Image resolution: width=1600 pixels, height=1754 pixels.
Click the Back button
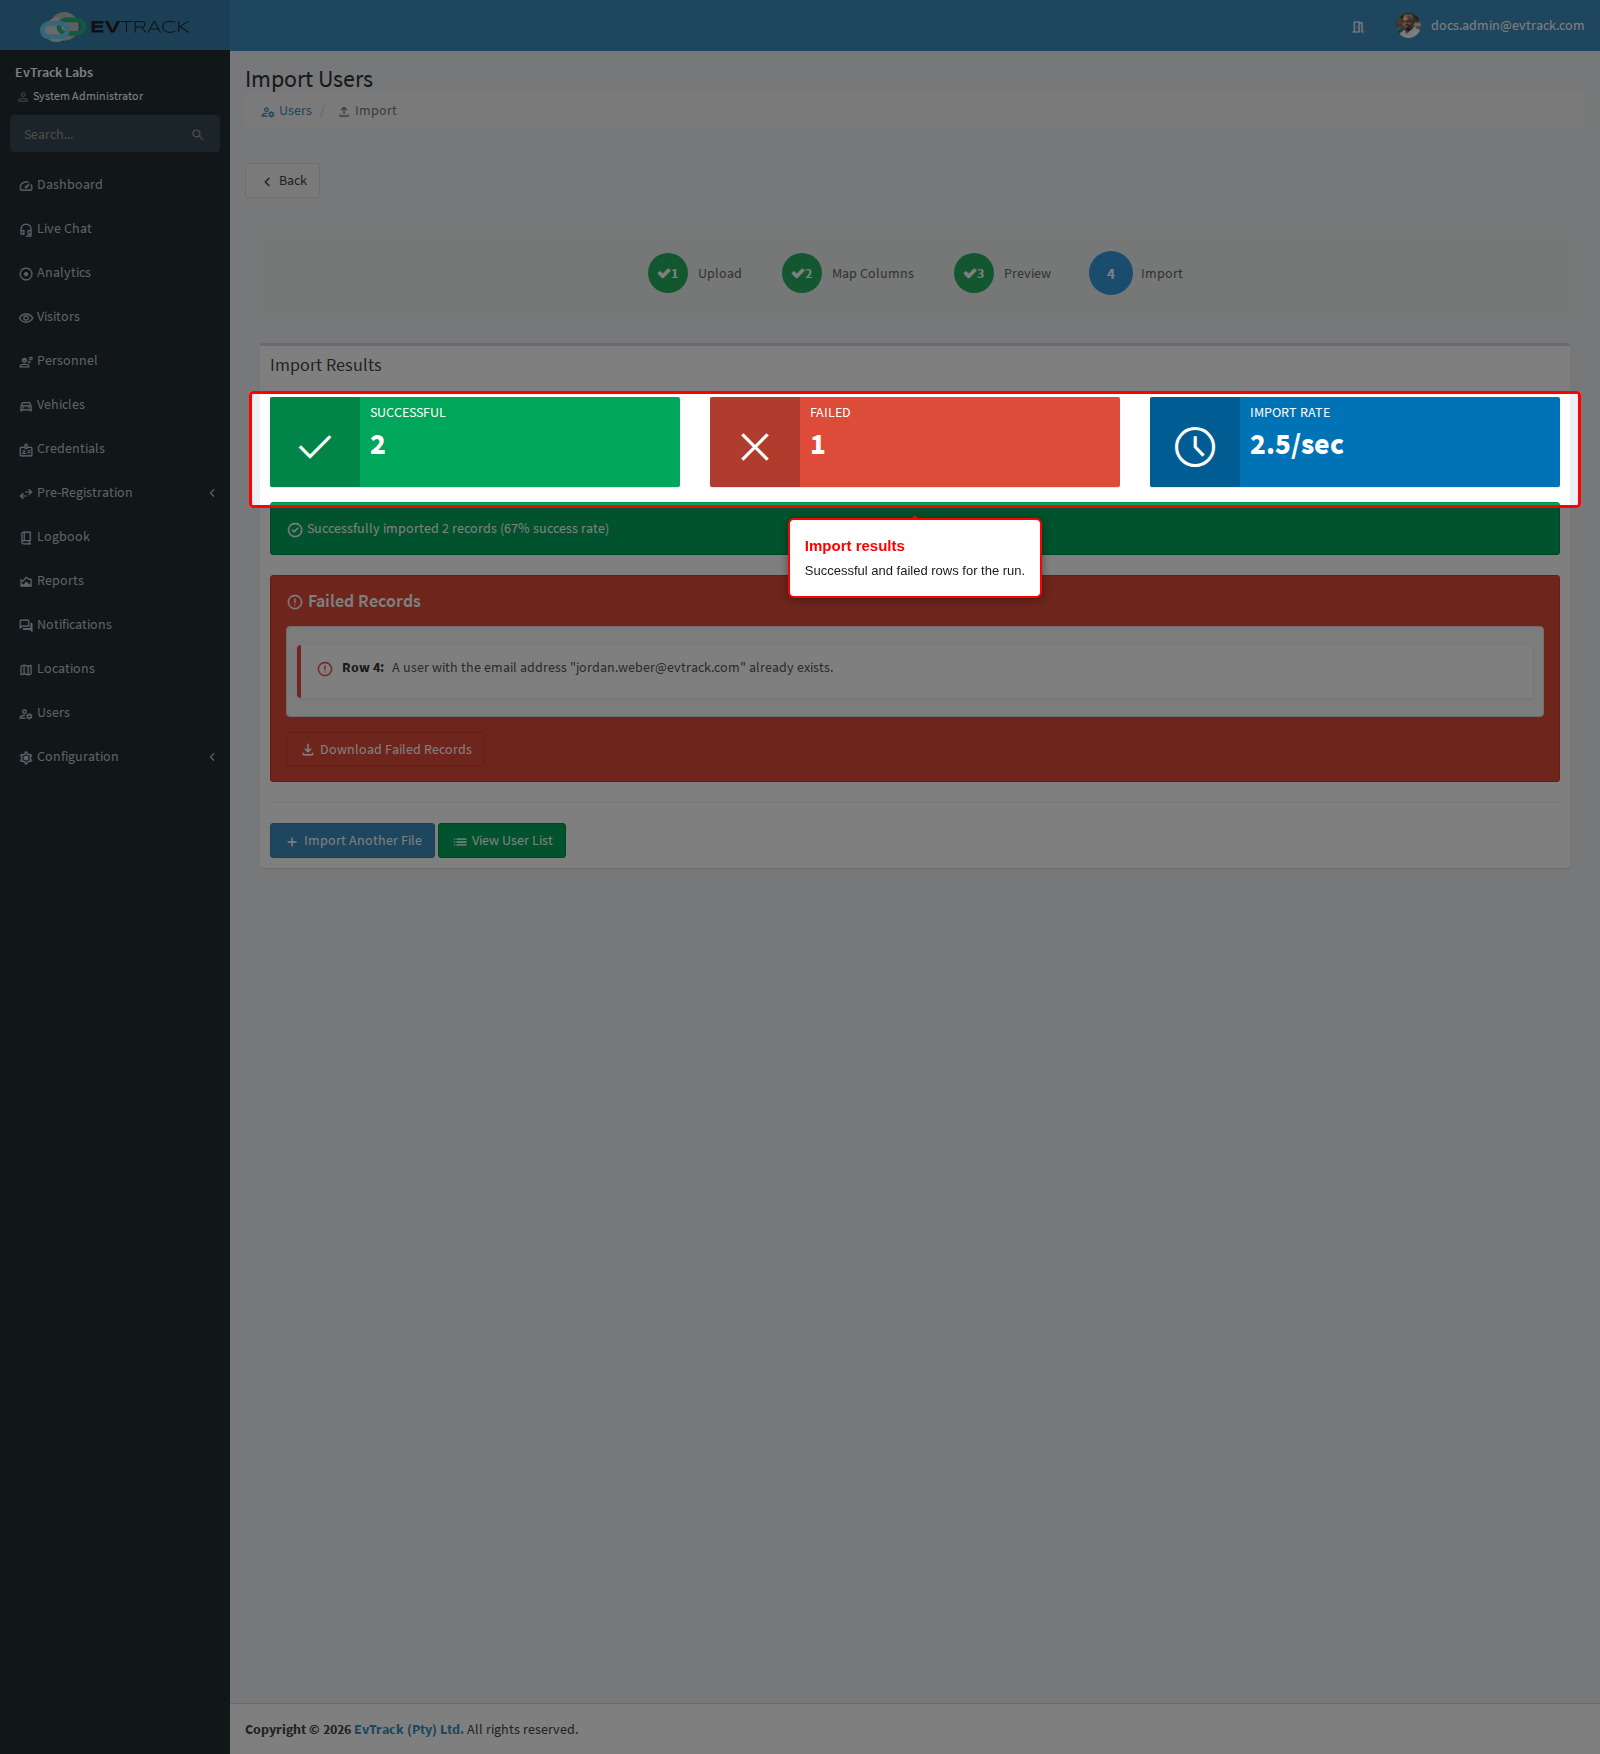283,181
